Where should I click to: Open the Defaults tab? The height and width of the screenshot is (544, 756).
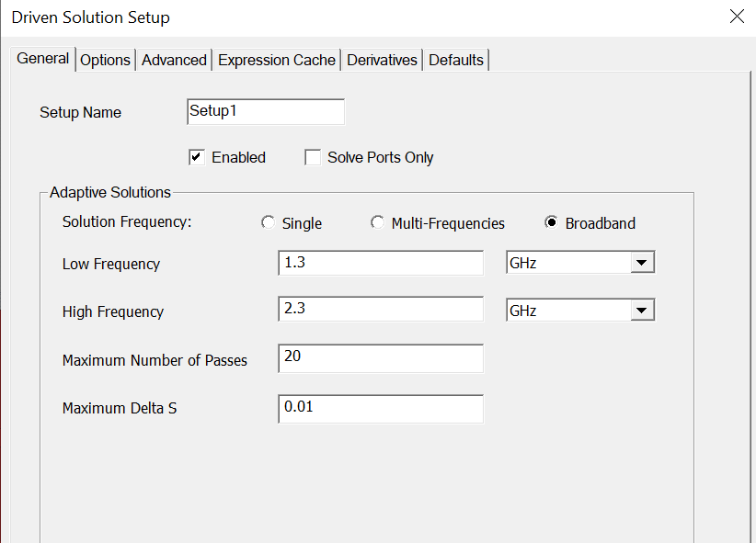456,60
